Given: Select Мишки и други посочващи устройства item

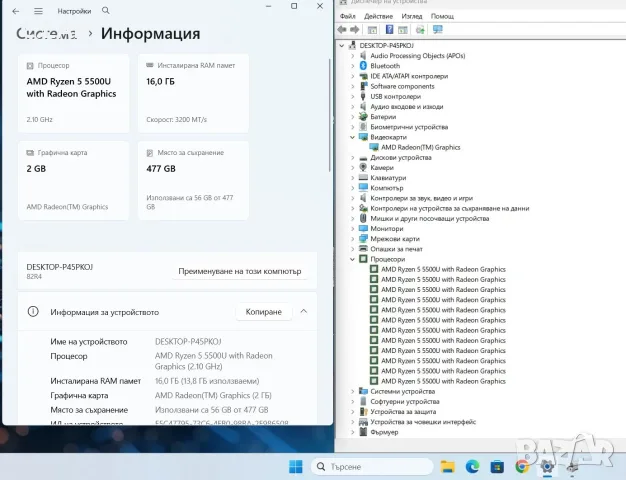Looking at the screenshot, I should (430, 218).
